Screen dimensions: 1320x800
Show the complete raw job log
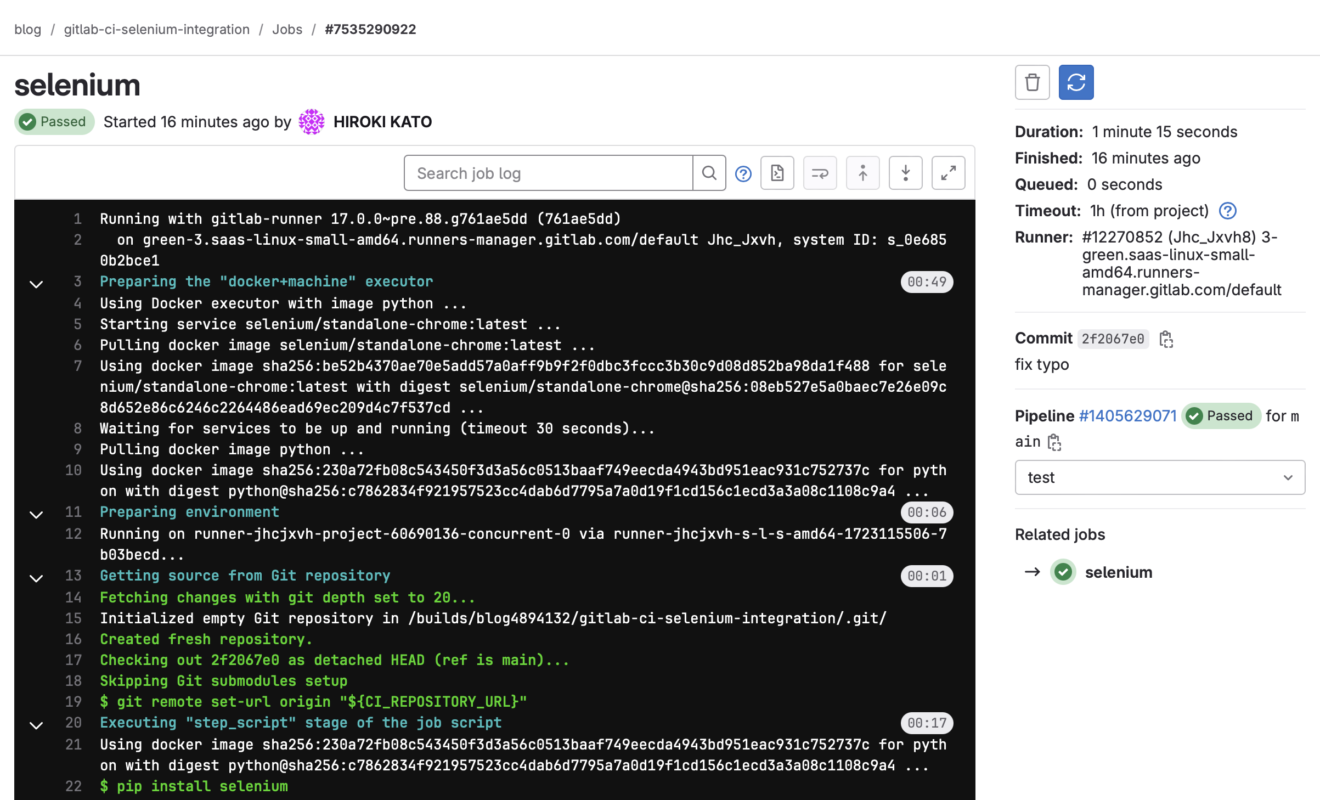pos(777,173)
